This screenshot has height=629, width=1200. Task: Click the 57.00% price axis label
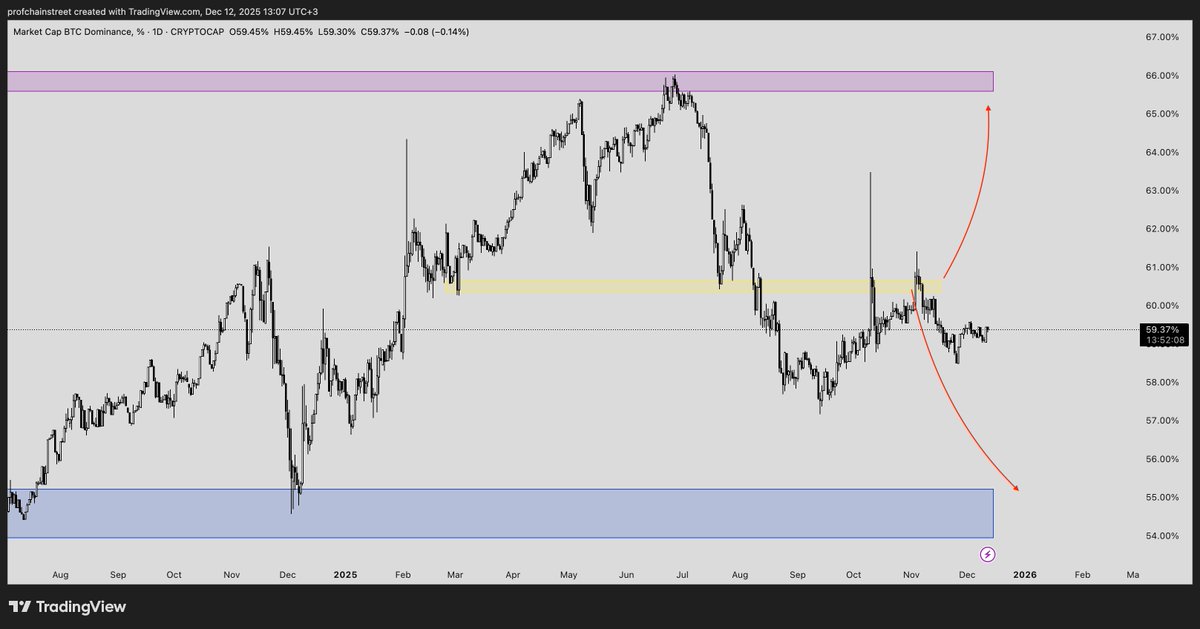(1162, 420)
